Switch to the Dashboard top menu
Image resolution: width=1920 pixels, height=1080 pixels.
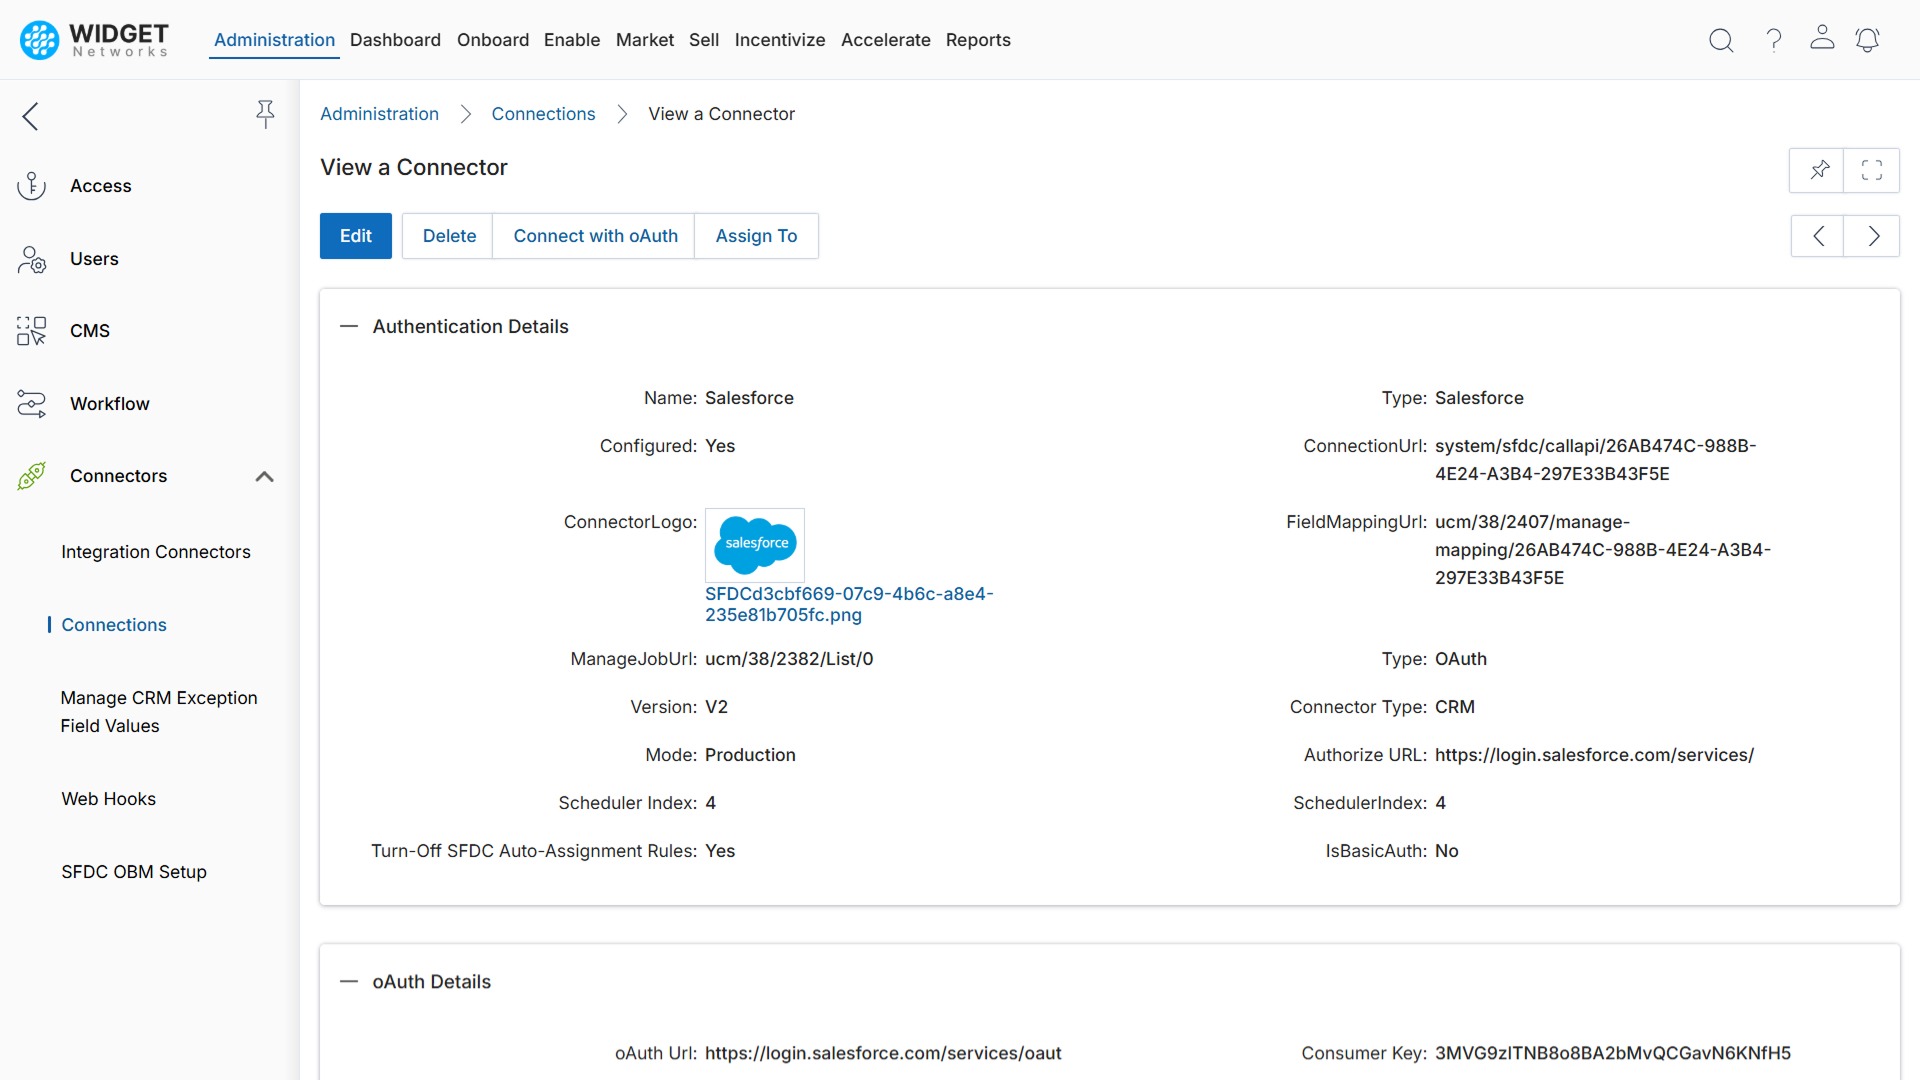[395, 40]
